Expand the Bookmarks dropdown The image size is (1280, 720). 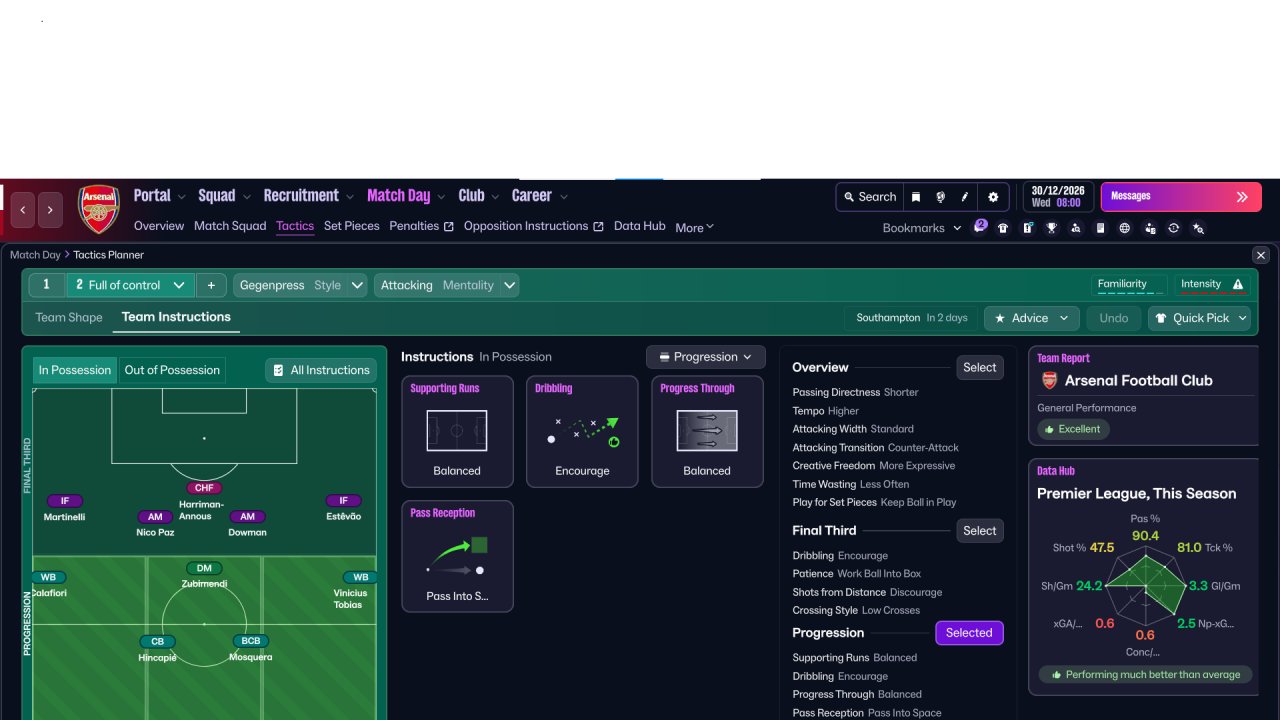coord(922,228)
